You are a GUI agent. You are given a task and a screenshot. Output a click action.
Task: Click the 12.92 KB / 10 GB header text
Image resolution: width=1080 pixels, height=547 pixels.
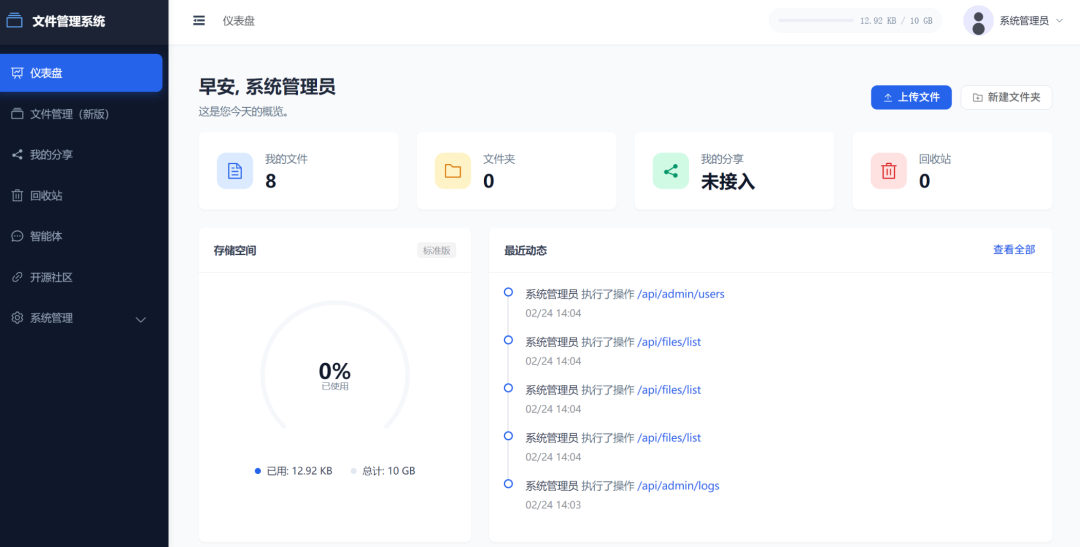896,21
